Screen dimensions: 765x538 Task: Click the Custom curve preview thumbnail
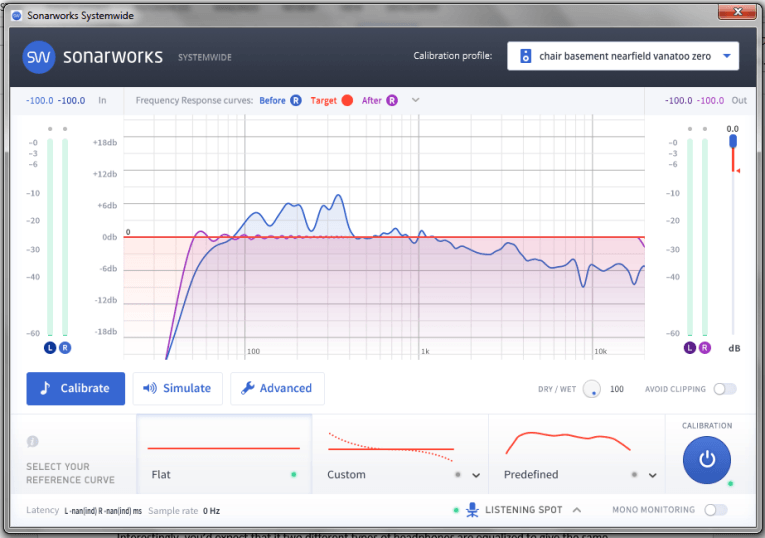(391, 447)
